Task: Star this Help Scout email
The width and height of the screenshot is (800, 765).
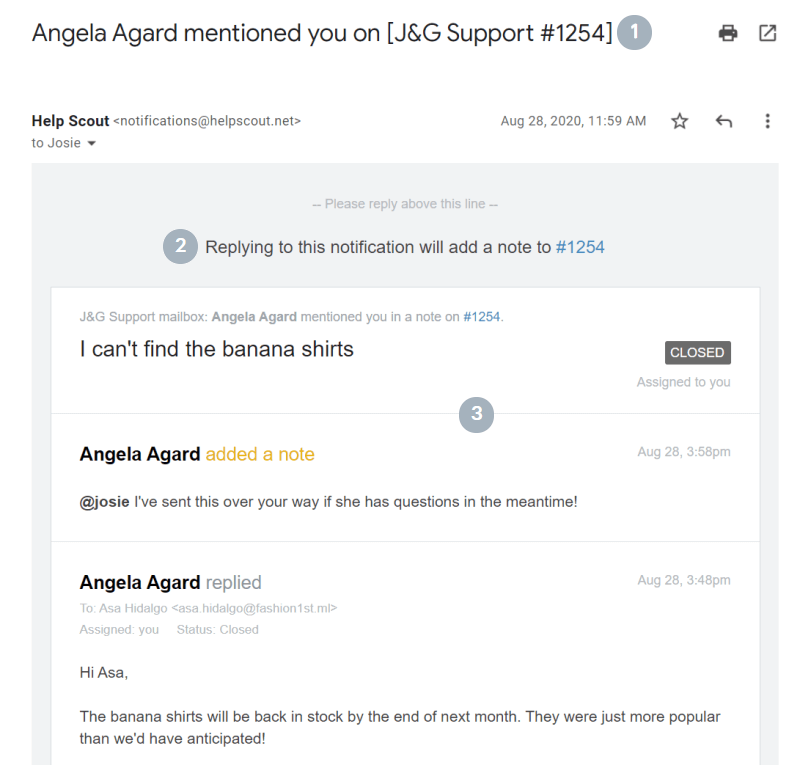Action: tap(680, 121)
